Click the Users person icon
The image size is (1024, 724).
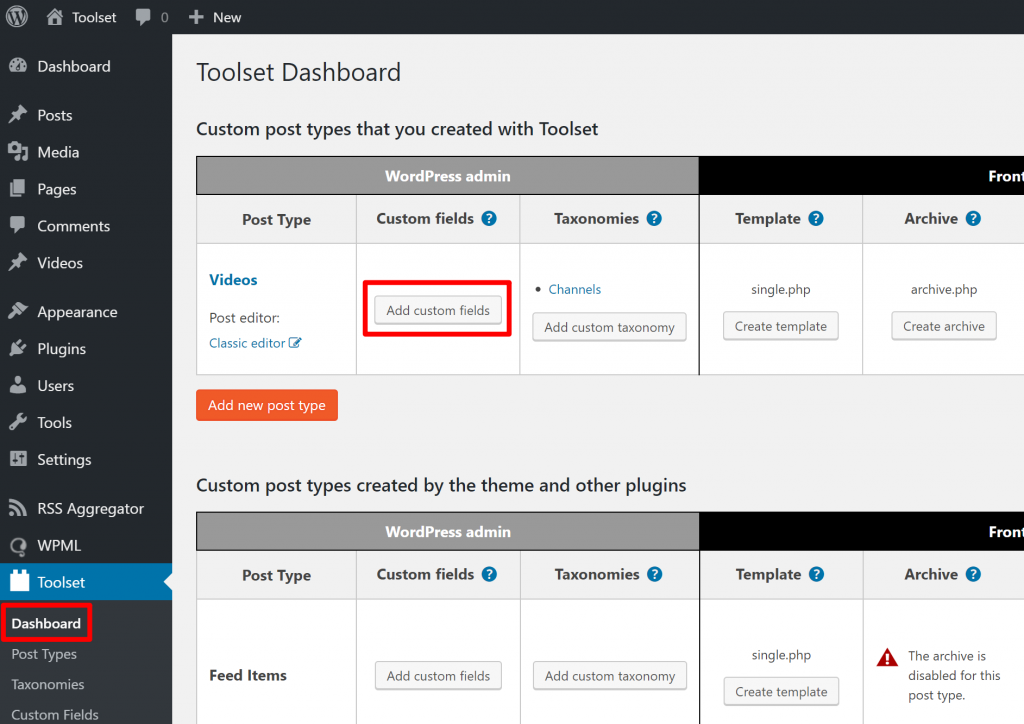tap(18, 385)
